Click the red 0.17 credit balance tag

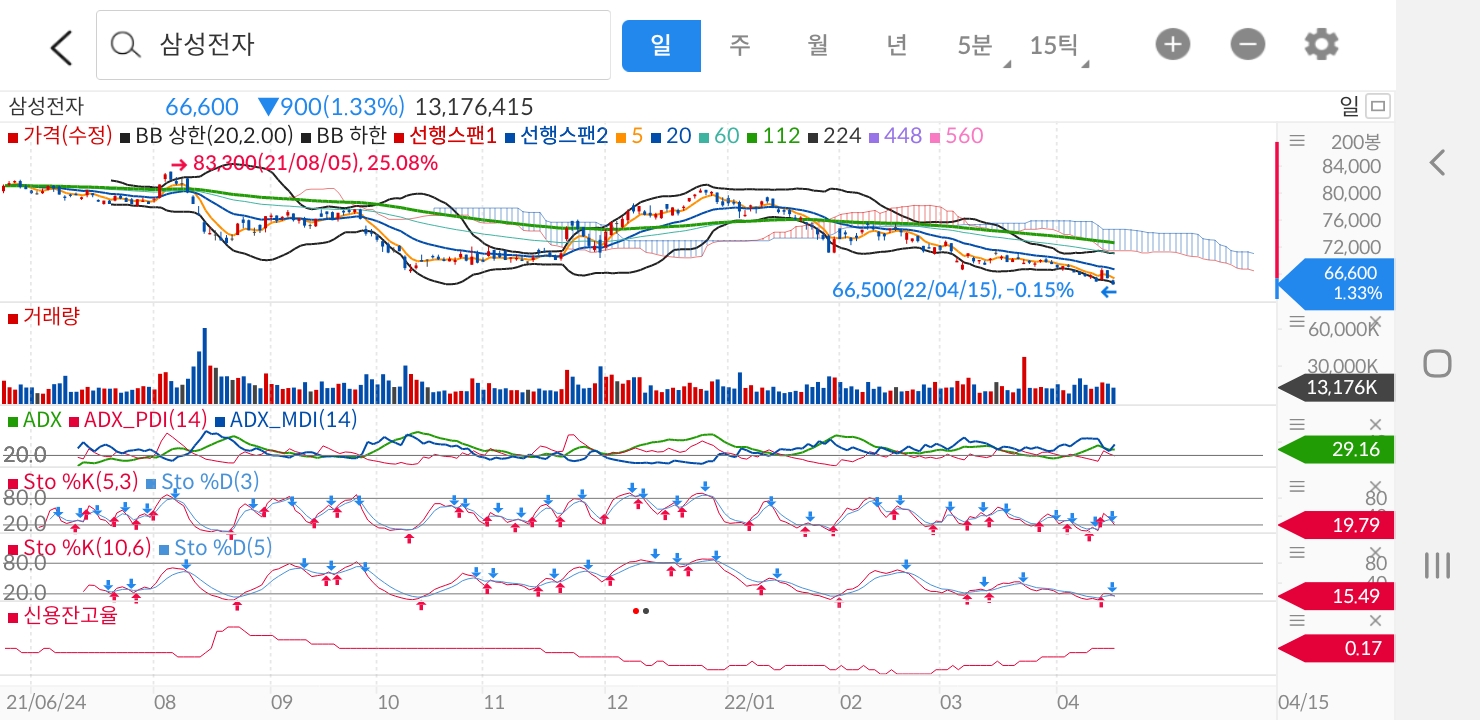tap(1335, 649)
